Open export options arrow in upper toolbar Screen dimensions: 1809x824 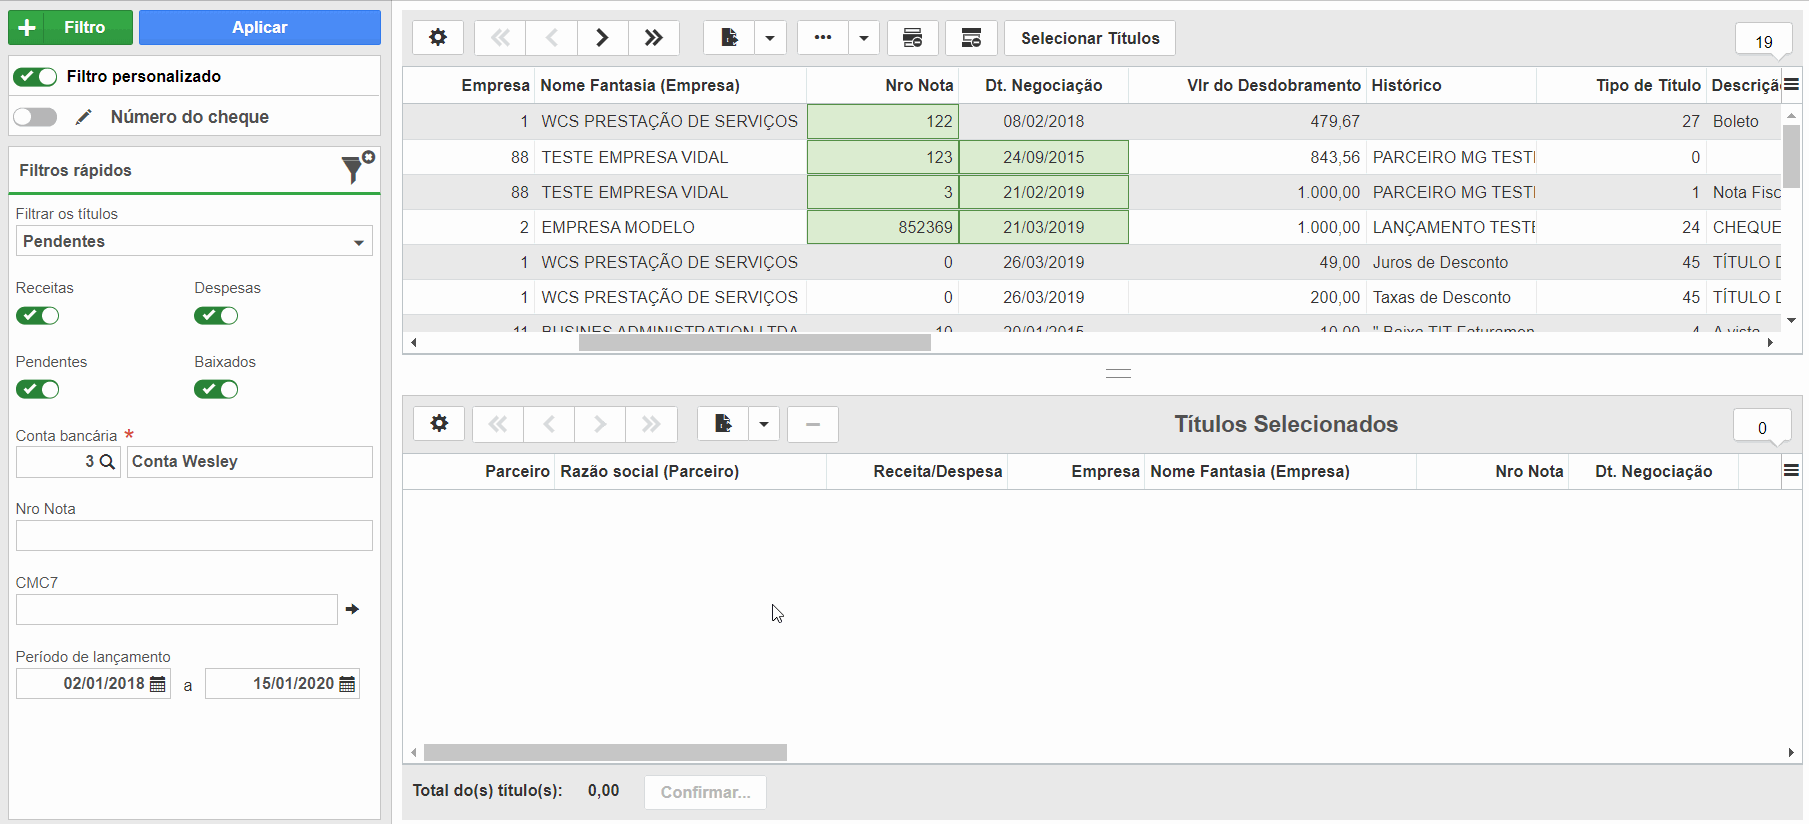tap(770, 38)
